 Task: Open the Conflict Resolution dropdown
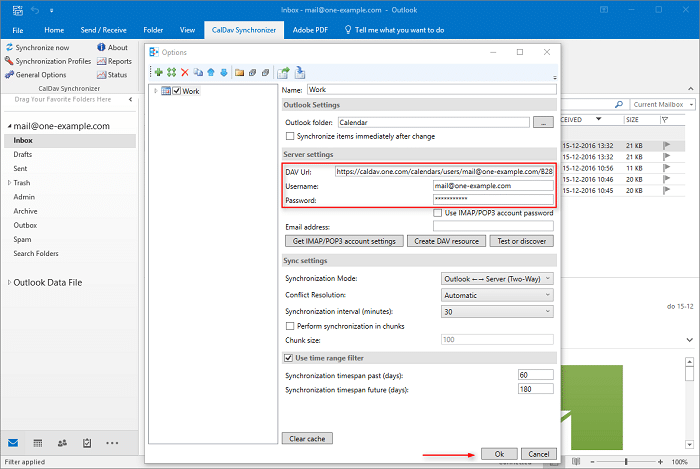(x=497, y=295)
